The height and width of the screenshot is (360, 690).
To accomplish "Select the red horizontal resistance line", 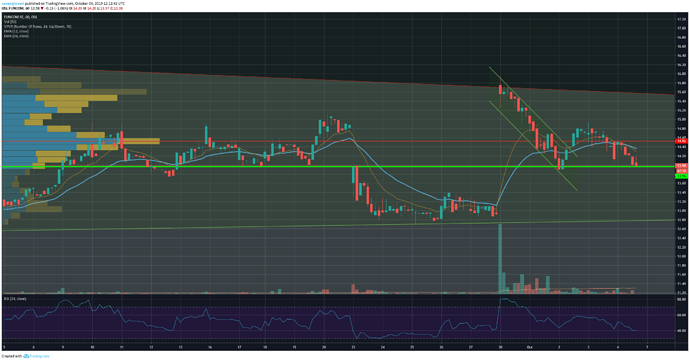I will 338,142.
